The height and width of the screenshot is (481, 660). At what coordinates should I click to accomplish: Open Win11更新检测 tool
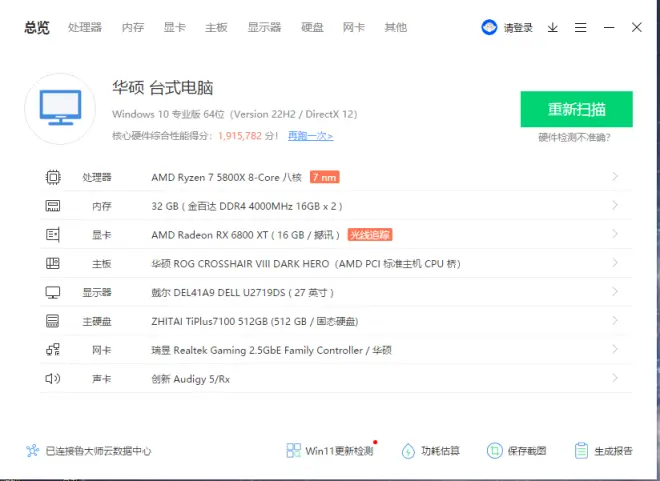pyautogui.click(x=330, y=451)
